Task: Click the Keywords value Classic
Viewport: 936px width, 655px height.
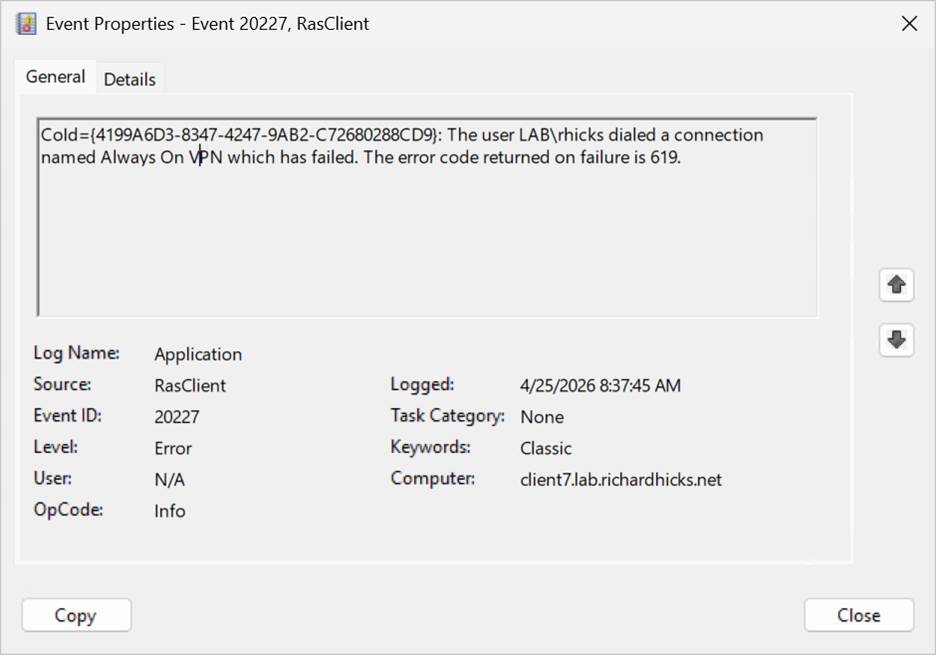Action: (546, 448)
